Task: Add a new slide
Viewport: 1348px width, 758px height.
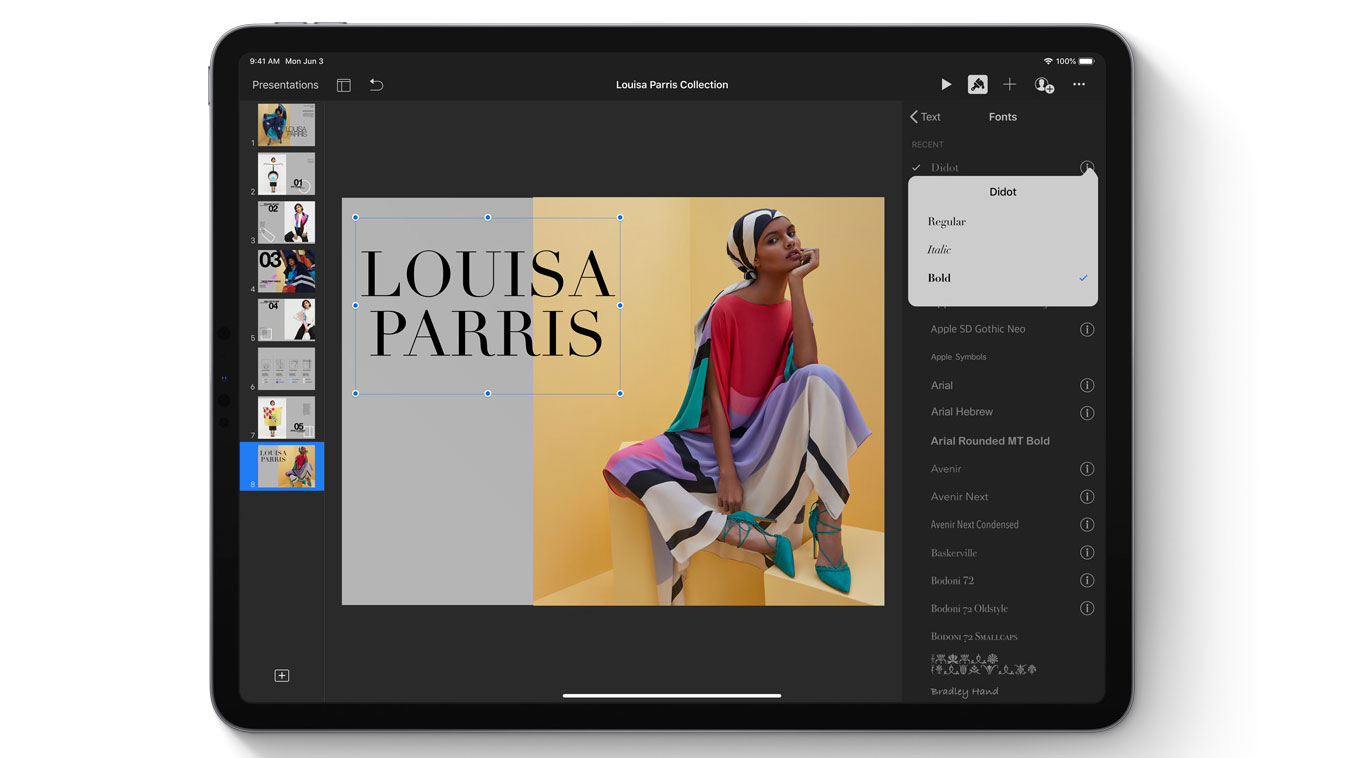Action: pos(282,676)
